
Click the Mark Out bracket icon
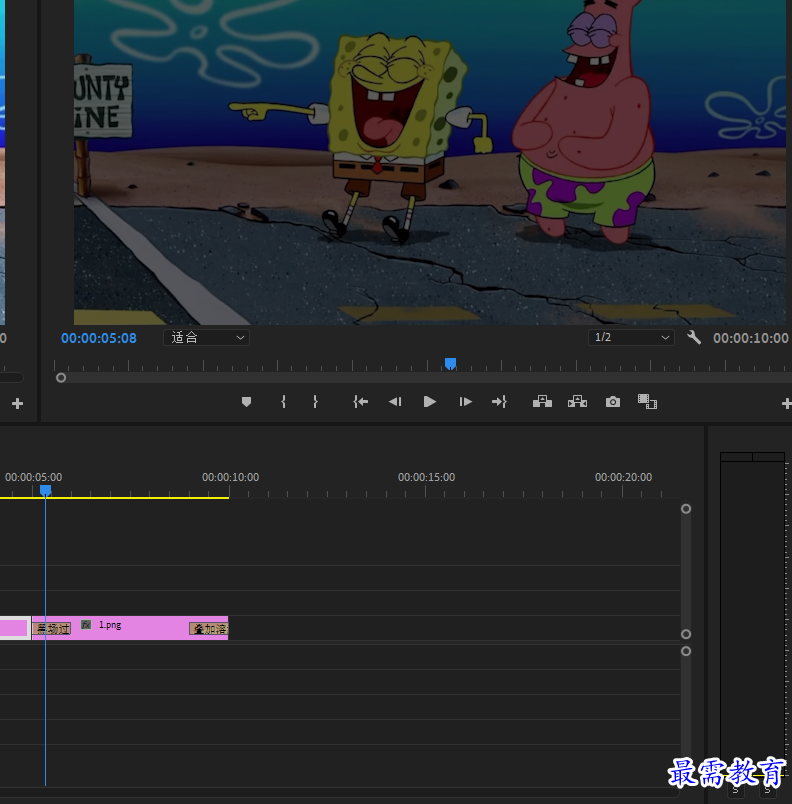tap(315, 402)
